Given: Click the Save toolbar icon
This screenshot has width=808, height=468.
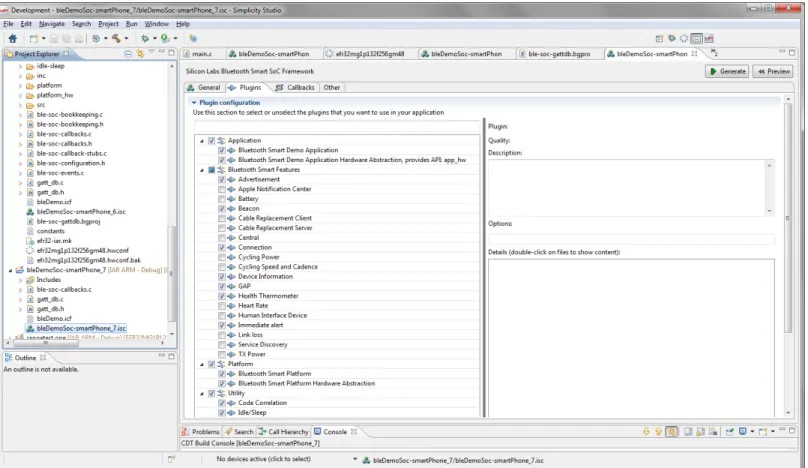Looking at the screenshot, I should point(54,38).
